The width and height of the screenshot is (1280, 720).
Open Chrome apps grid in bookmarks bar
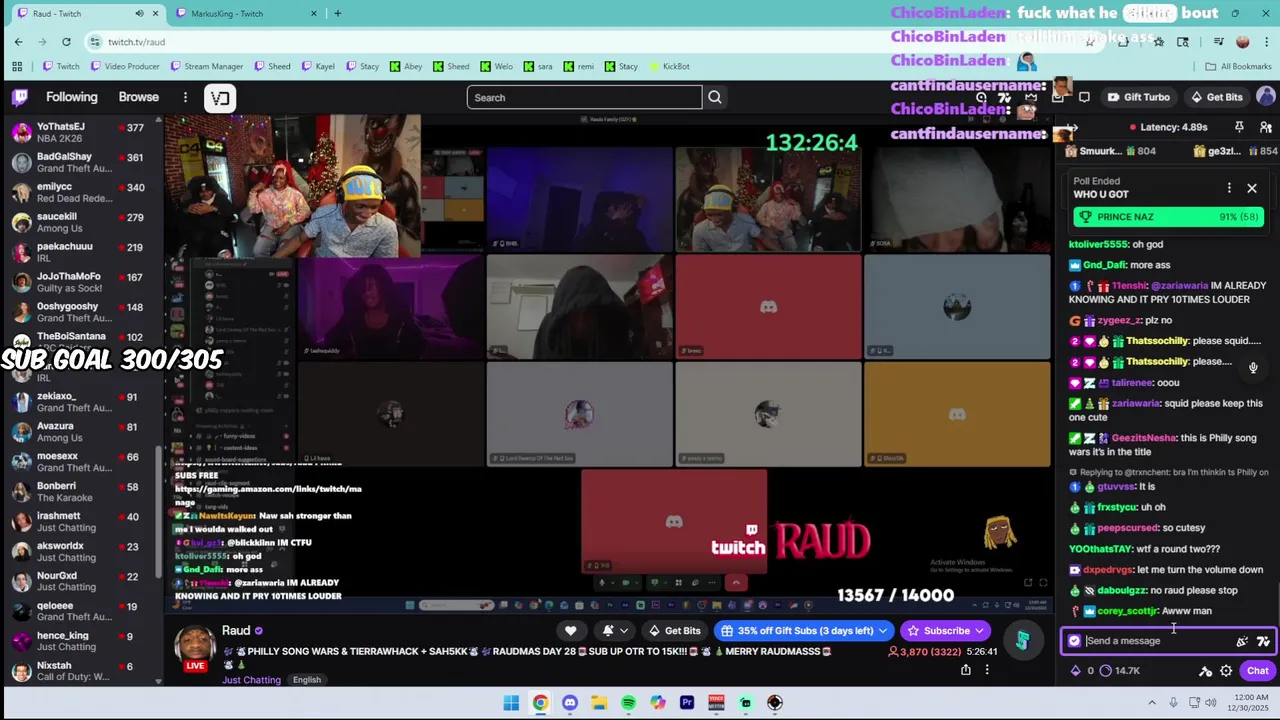17,66
